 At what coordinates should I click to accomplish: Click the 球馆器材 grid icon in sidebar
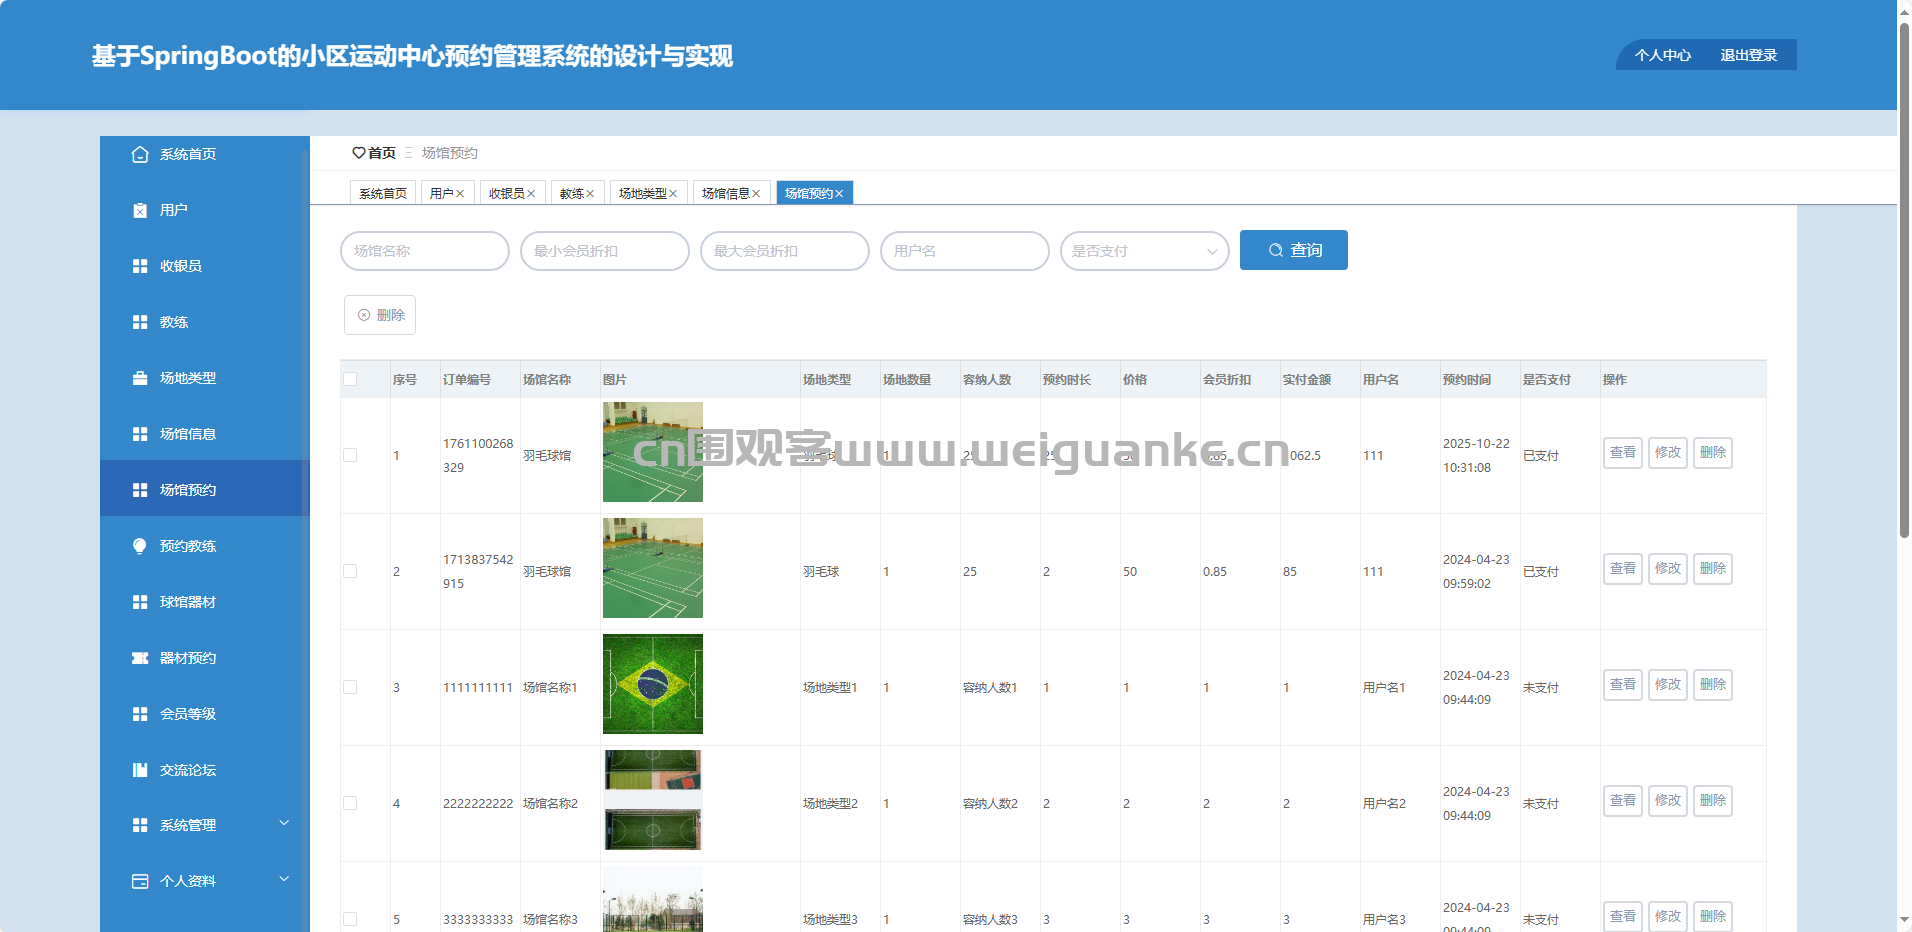coord(140,602)
